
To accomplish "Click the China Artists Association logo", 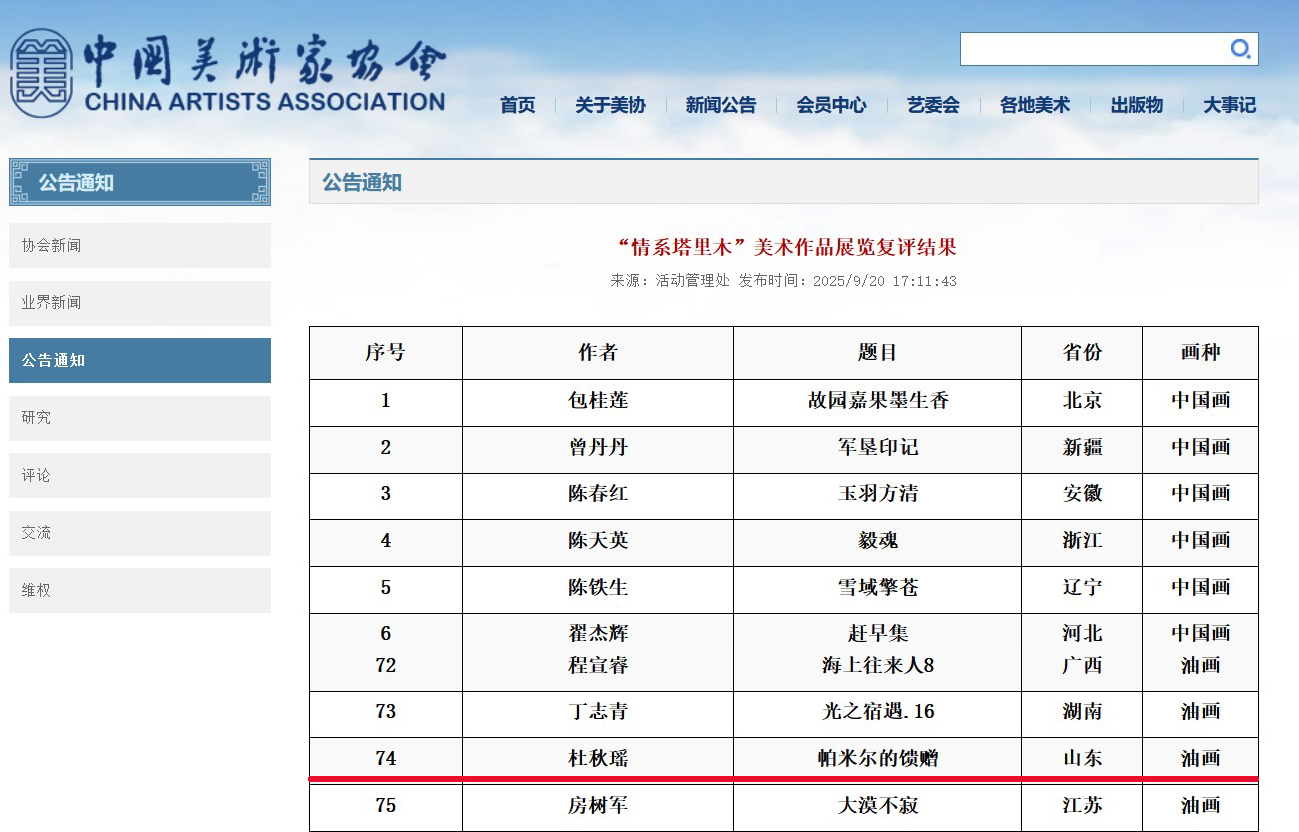I will (227, 73).
